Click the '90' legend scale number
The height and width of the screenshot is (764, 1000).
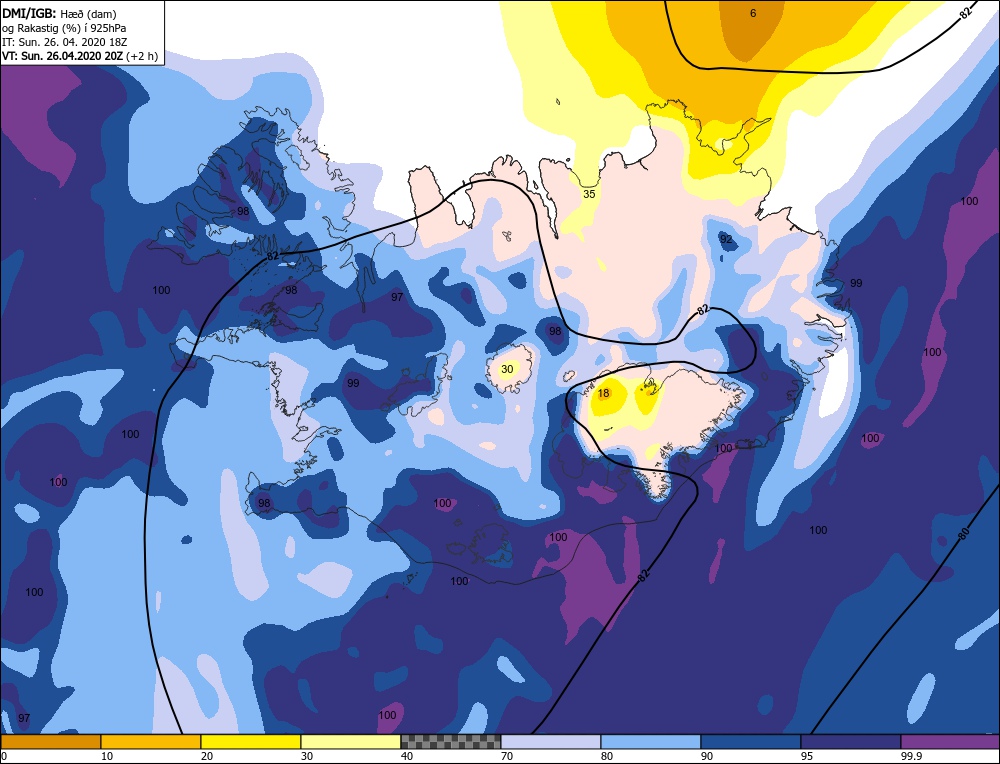707,756
